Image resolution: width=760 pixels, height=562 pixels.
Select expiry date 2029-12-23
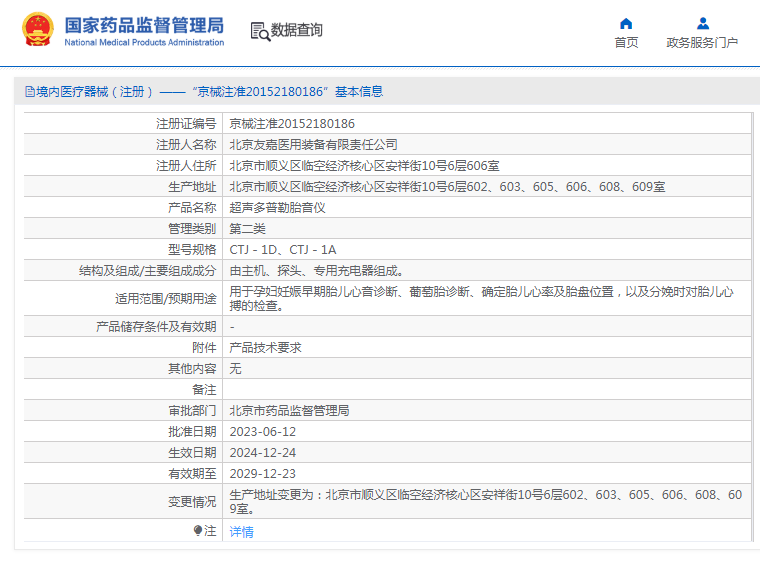(x=262, y=473)
